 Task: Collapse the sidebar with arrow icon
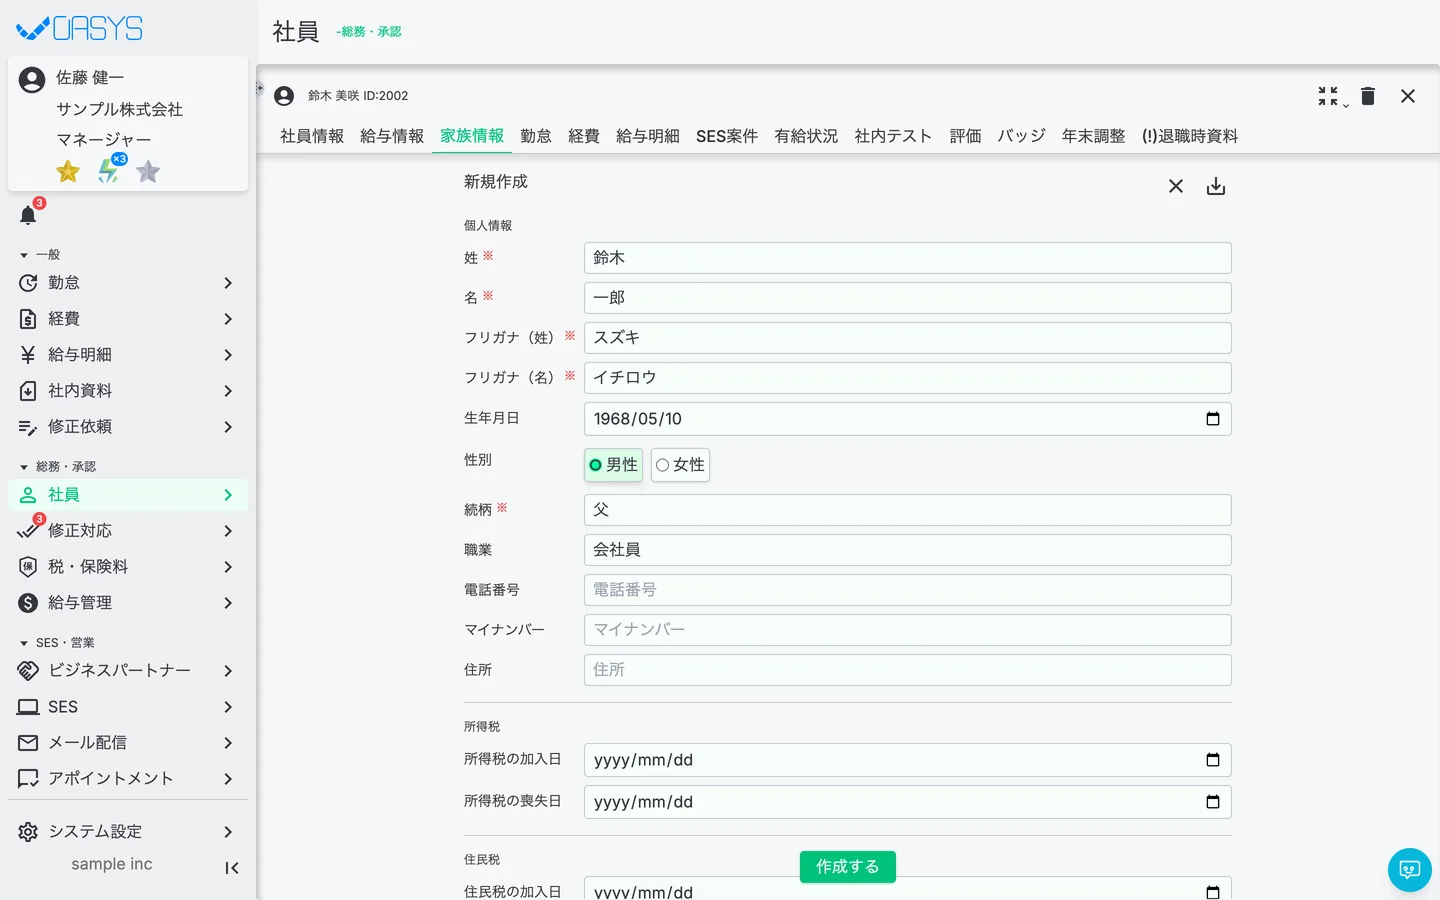(x=232, y=868)
